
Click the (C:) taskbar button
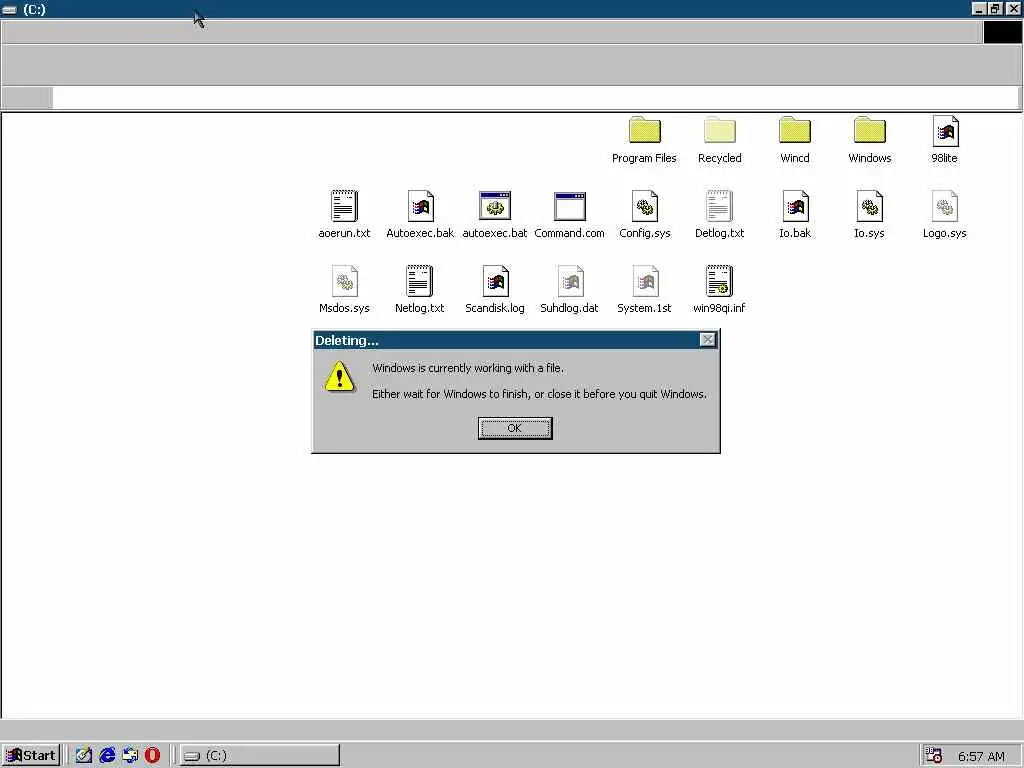click(260, 756)
